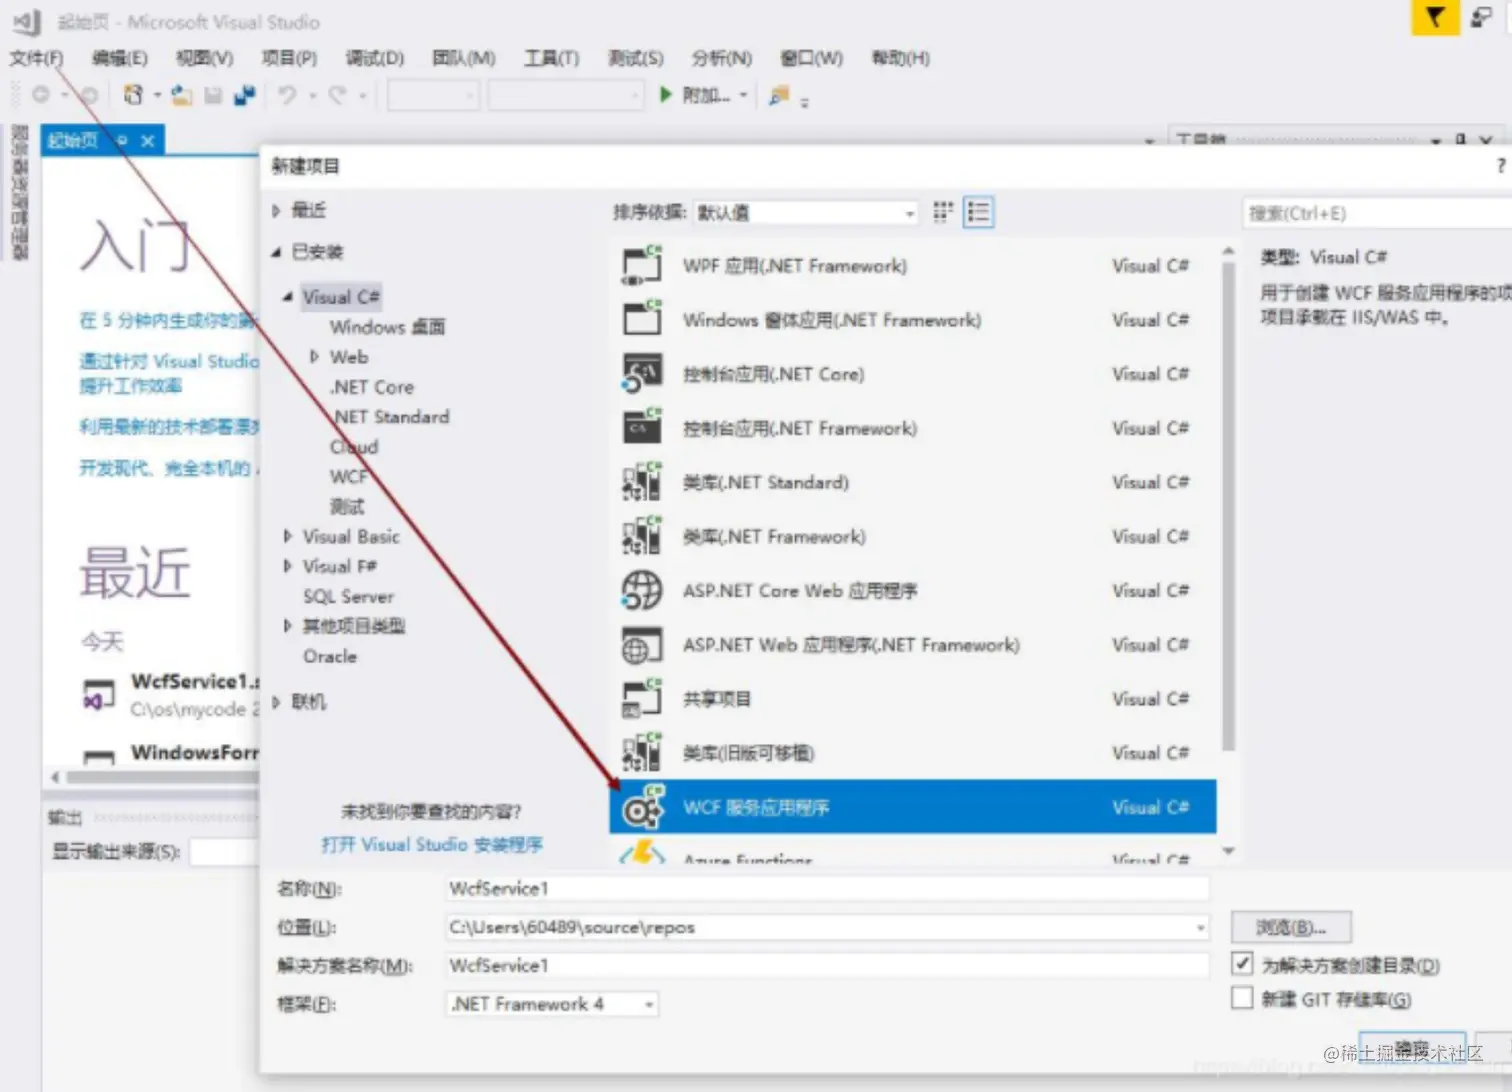Select ASP.NET Web Application (.NET Framework) template
The height and width of the screenshot is (1092, 1512).
[912, 645]
